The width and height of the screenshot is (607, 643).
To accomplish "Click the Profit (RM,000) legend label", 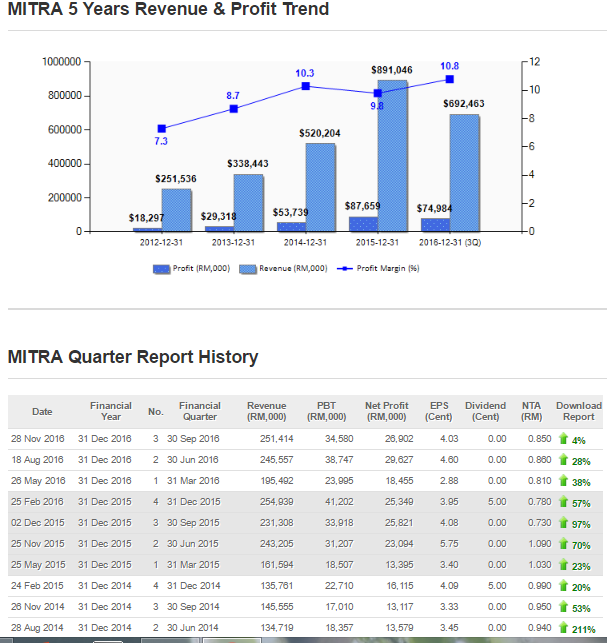I will tap(201, 269).
